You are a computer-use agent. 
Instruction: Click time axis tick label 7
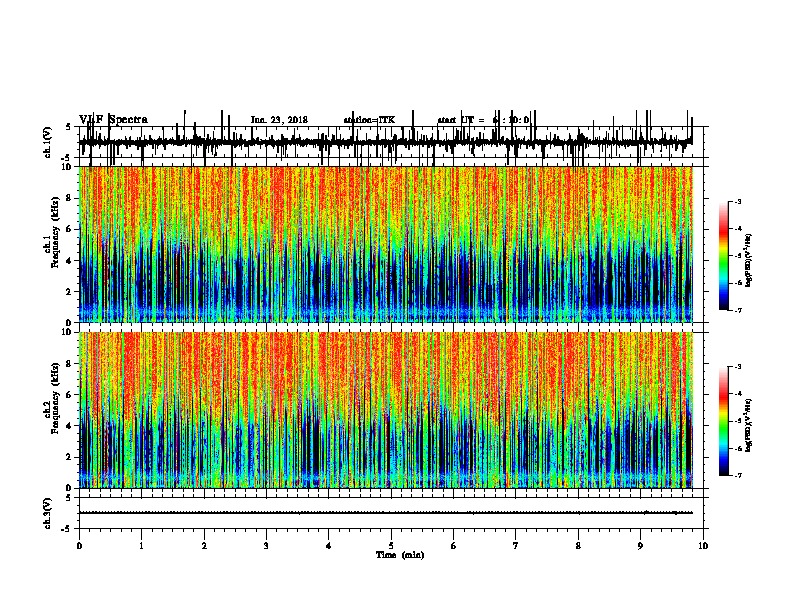click(516, 546)
